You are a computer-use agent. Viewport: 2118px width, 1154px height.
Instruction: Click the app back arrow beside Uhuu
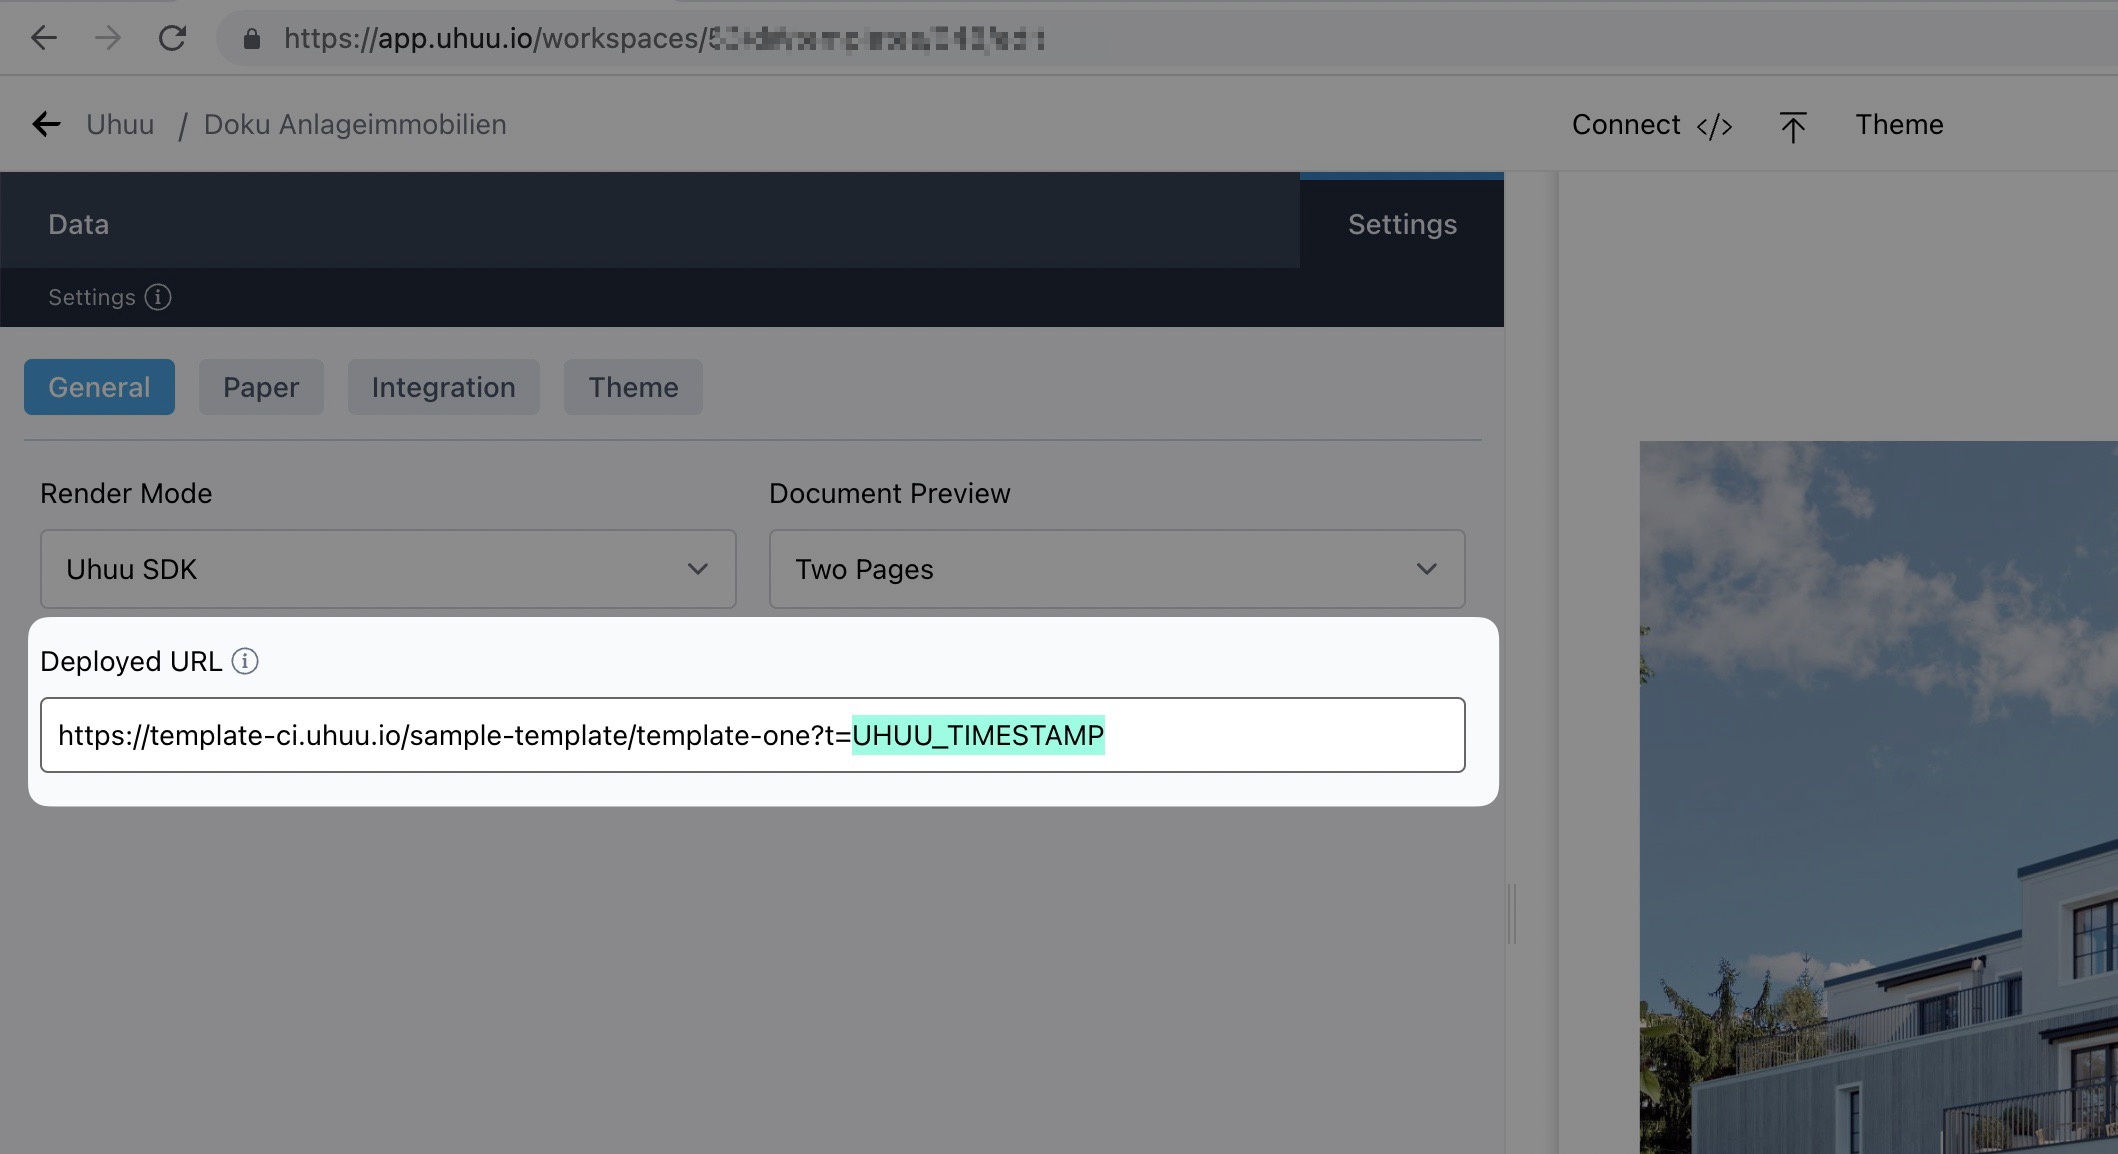(x=46, y=124)
